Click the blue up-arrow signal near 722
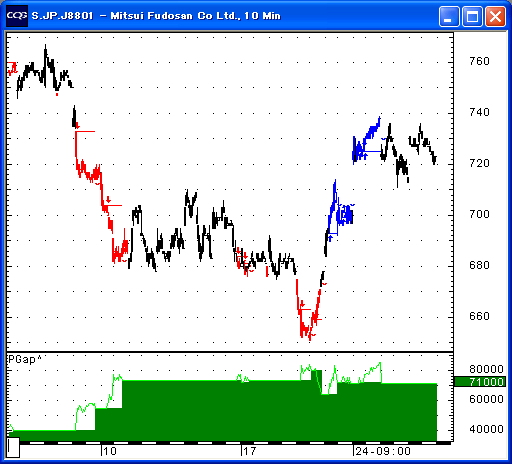Image resolution: width=512 pixels, height=464 pixels. pos(365,155)
